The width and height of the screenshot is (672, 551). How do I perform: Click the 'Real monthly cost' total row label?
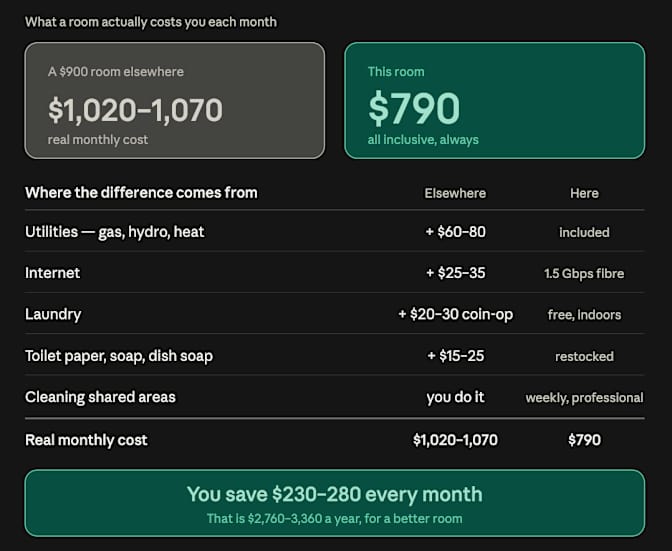coord(86,440)
